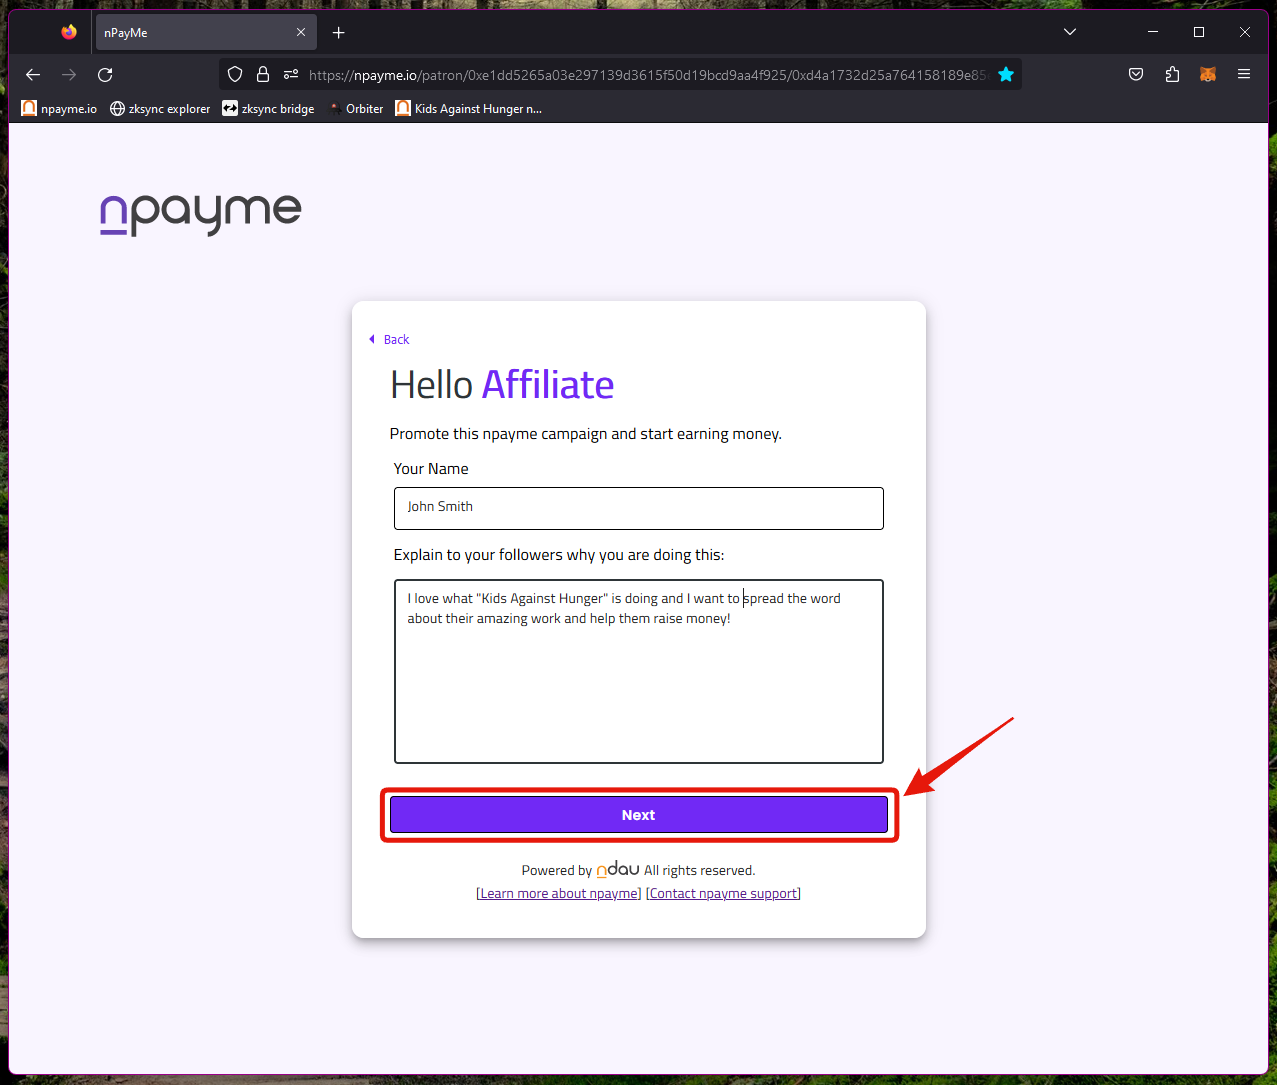Open the list all tabs dropdown arrow
The height and width of the screenshot is (1085, 1277).
tap(1070, 32)
